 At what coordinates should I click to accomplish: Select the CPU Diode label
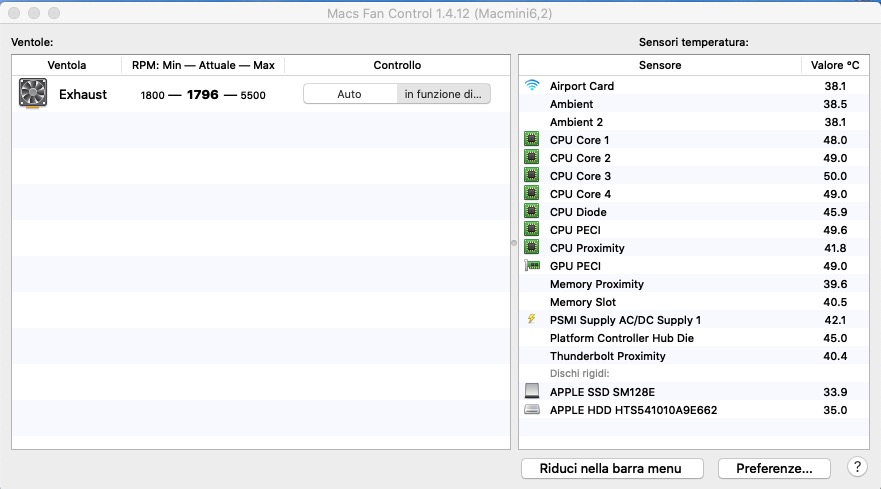tap(578, 212)
